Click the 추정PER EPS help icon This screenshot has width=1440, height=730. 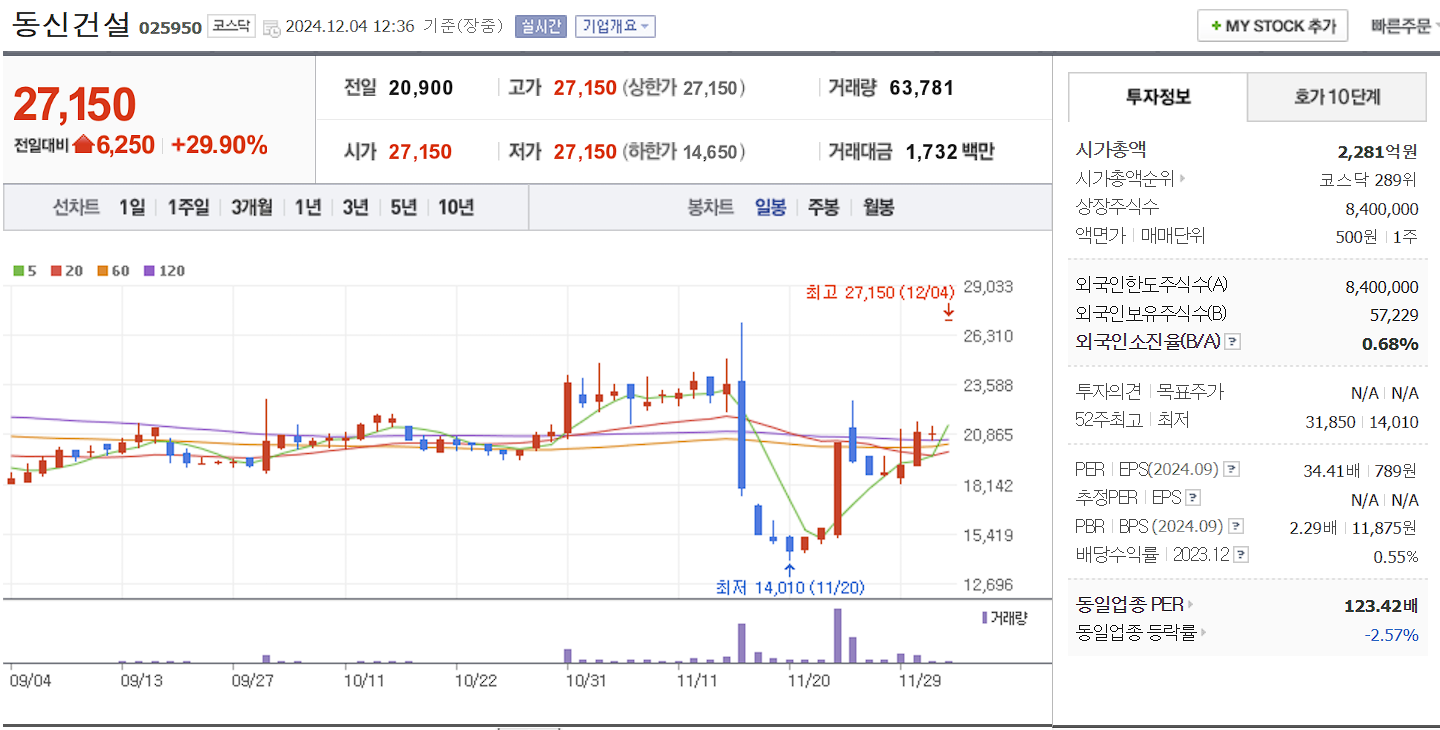point(1193,498)
